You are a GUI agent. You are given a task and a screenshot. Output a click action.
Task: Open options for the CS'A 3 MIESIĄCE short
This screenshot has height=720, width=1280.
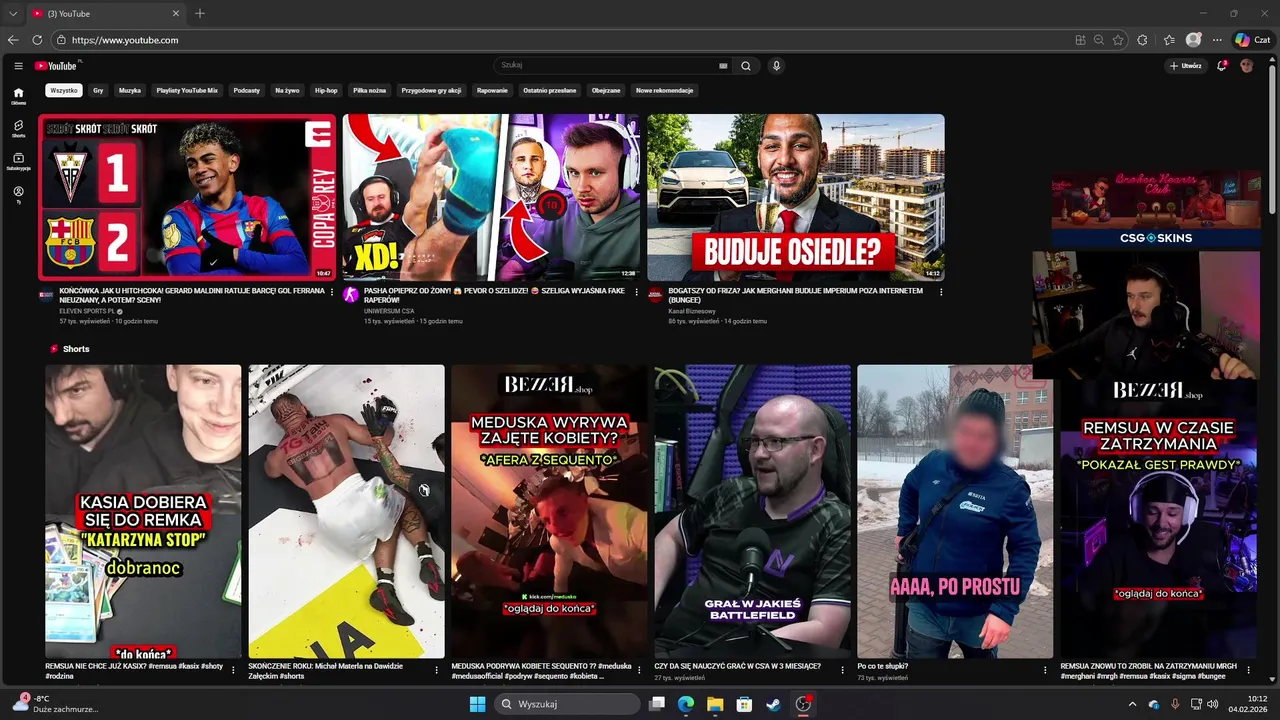(x=843, y=670)
